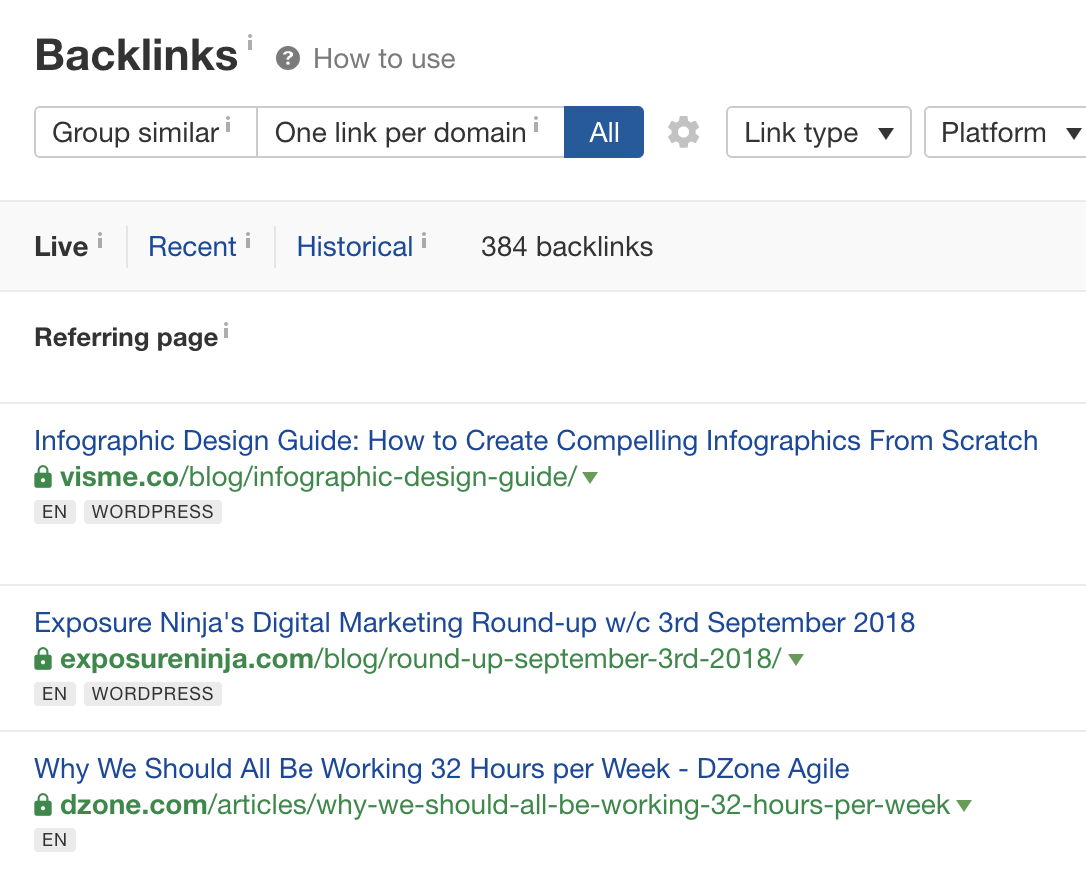
Task: Switch to the Historical backlinks tab
Action: (355, 247)
